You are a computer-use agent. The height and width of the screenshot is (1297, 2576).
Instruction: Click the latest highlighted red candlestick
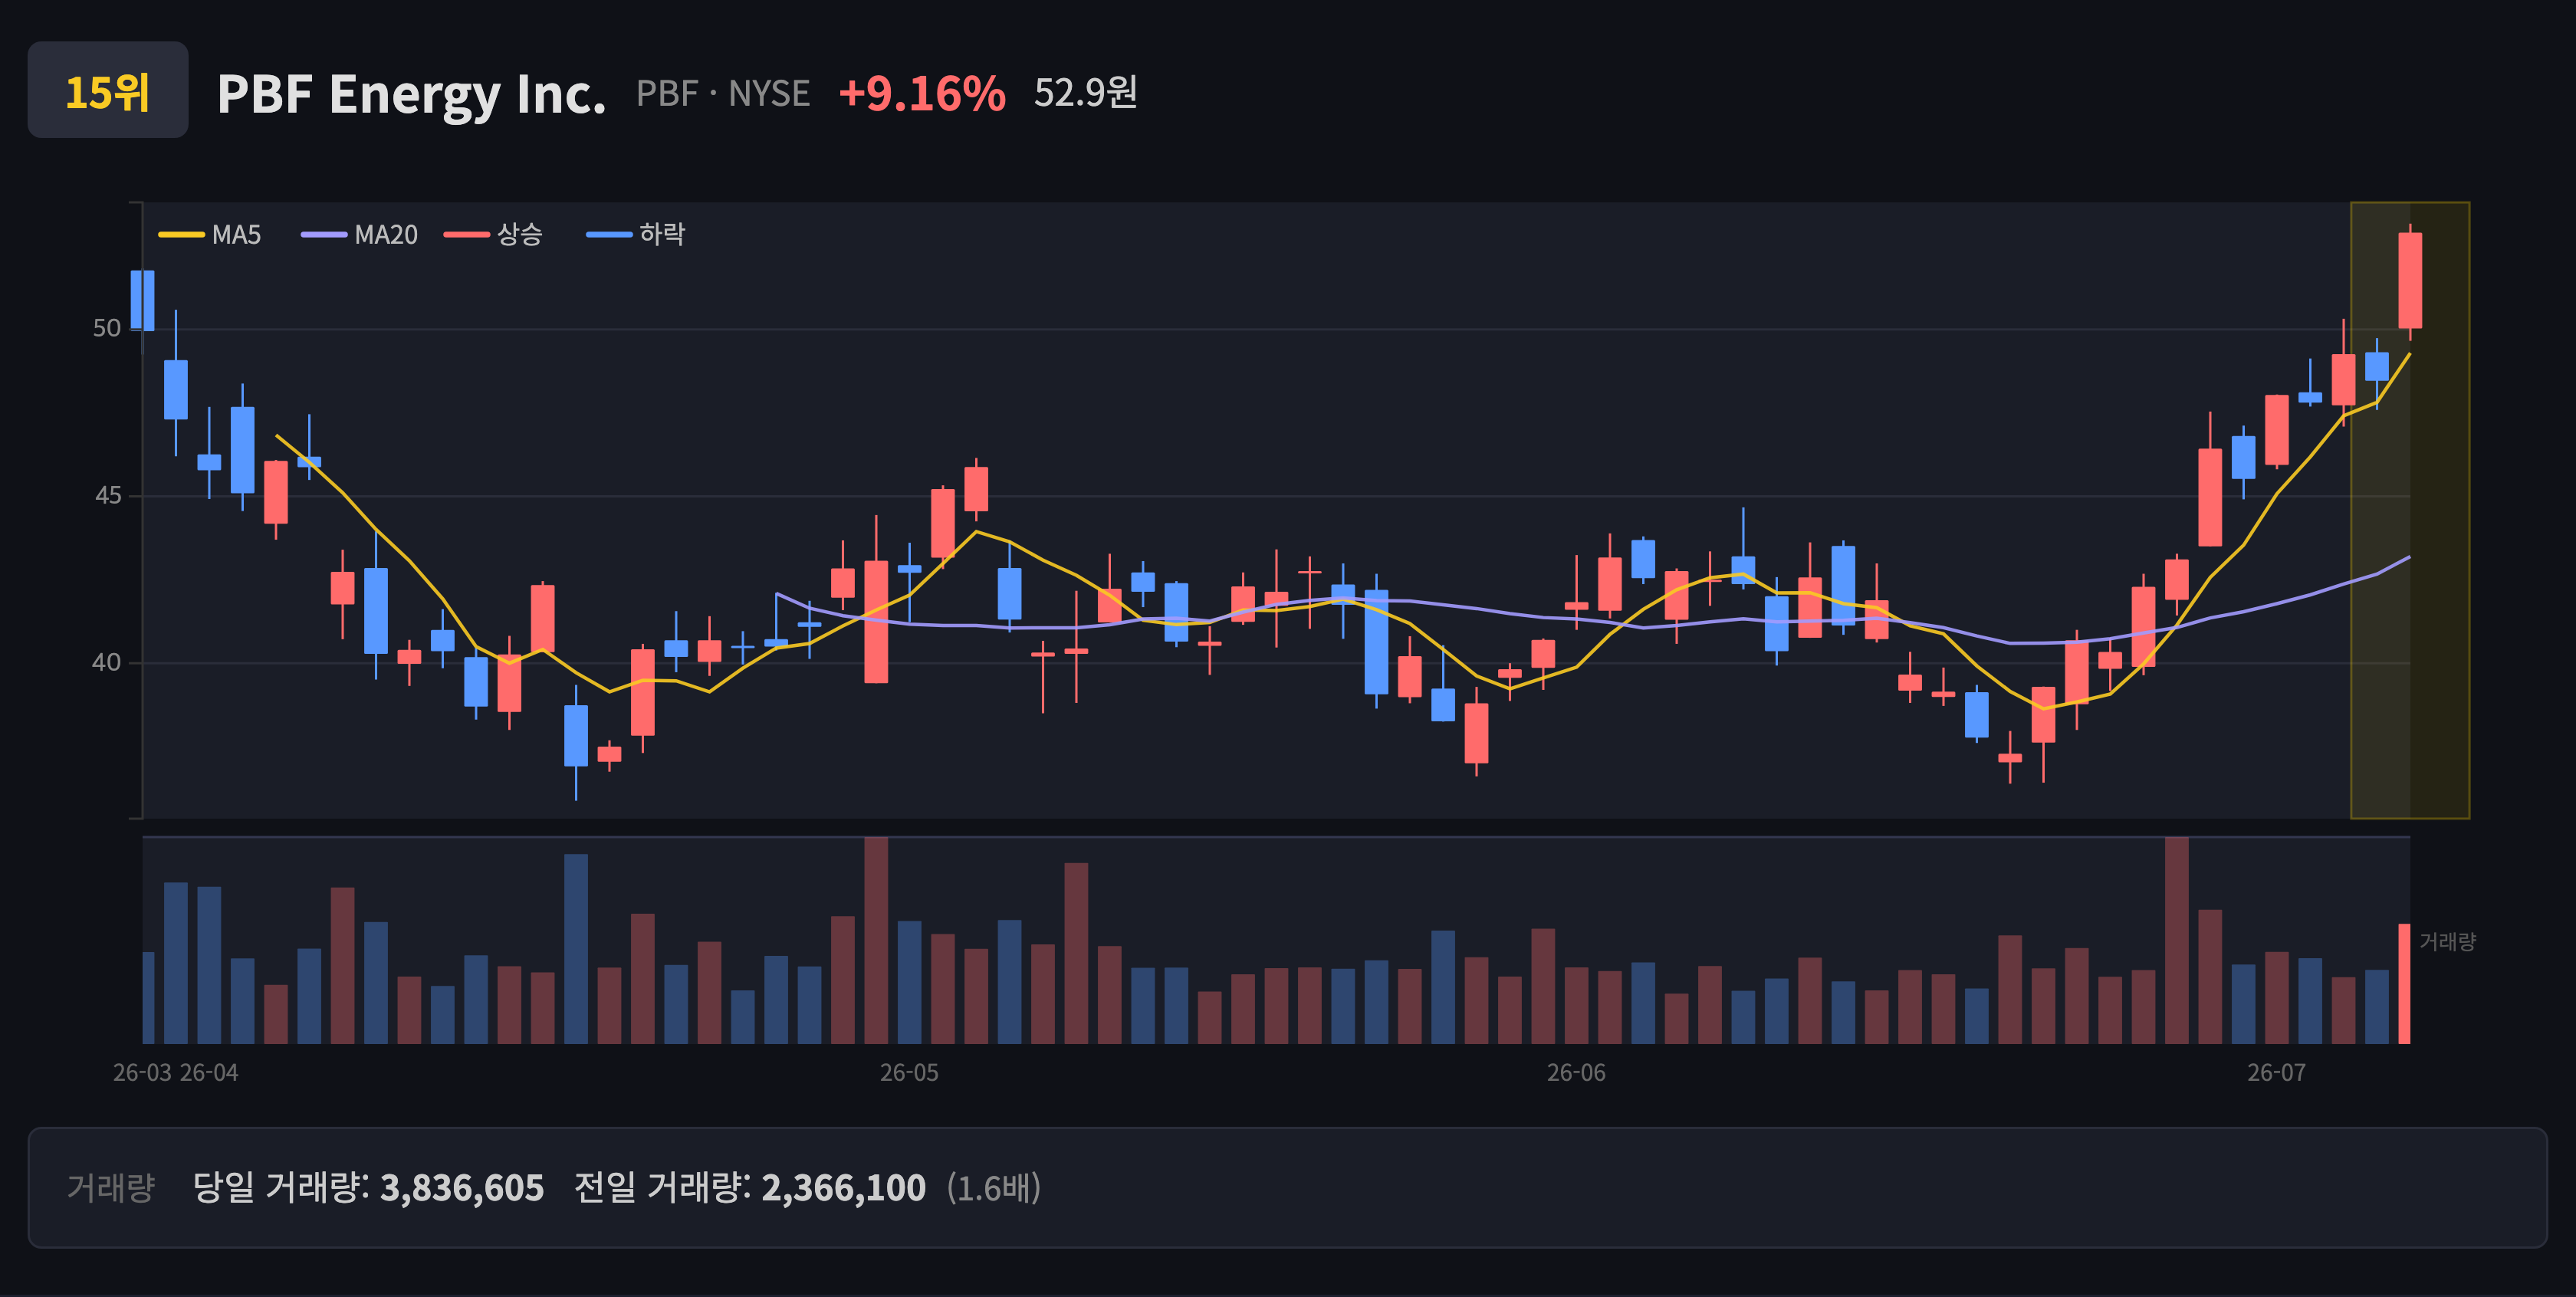(2409, 281)
